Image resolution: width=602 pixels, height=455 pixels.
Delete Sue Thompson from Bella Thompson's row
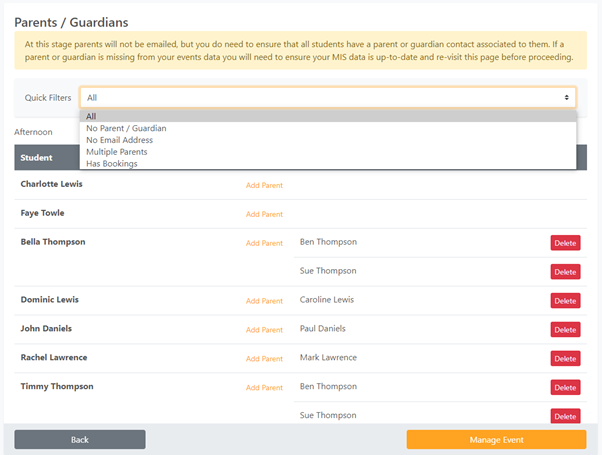pos(565,272)
